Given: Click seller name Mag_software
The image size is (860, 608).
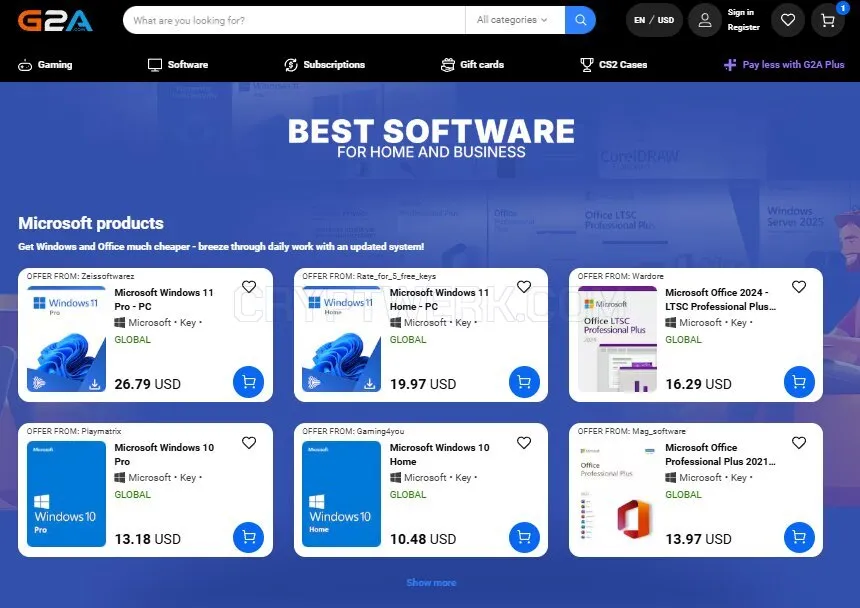Looking at the screenshot, I should point(658,431).
